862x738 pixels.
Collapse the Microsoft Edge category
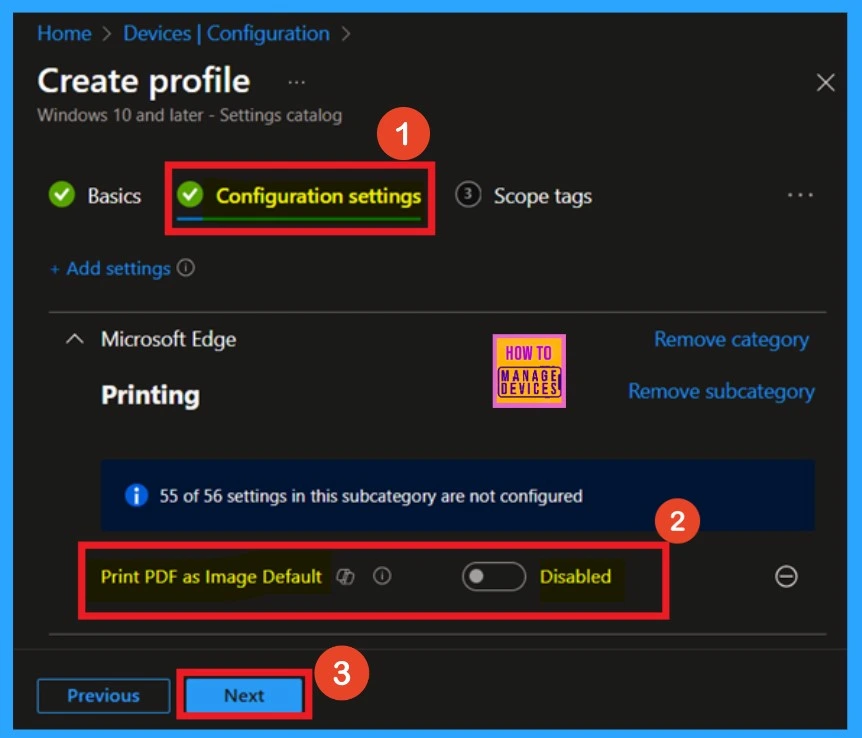coord(75,339)
